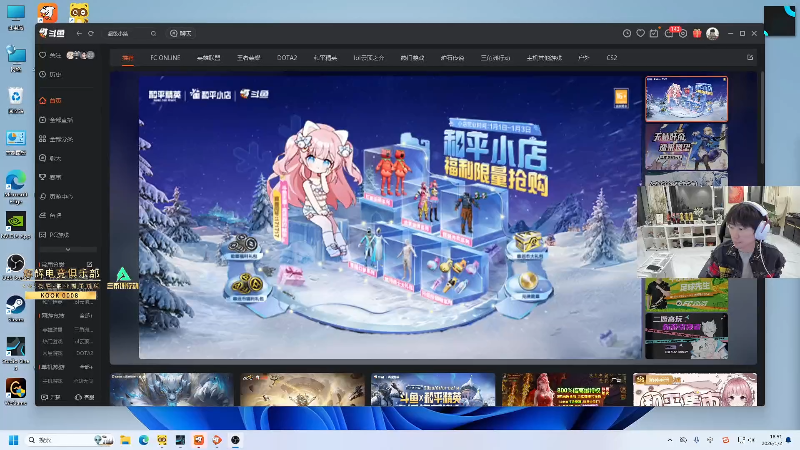Select the bottom dark anime banner thumbnail
The height and width of the screenshot is (450, 800).
click(x=686, y=336)
